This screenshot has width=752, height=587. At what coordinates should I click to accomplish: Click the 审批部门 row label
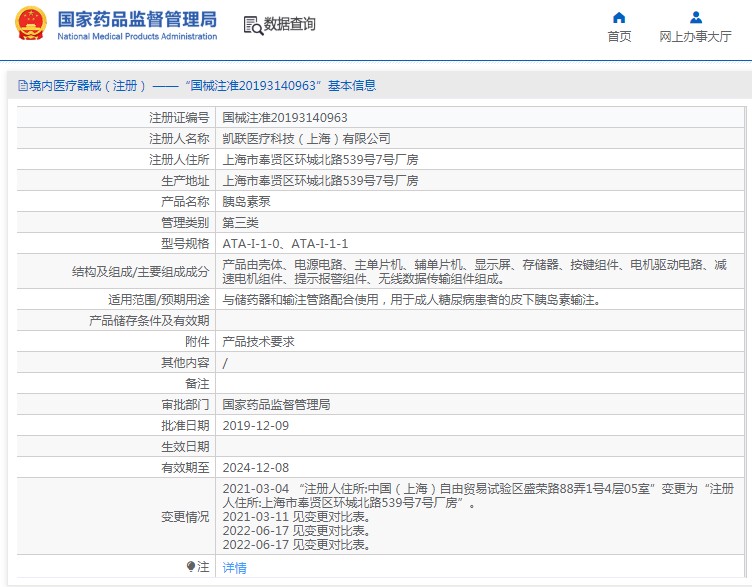point(185,405)
